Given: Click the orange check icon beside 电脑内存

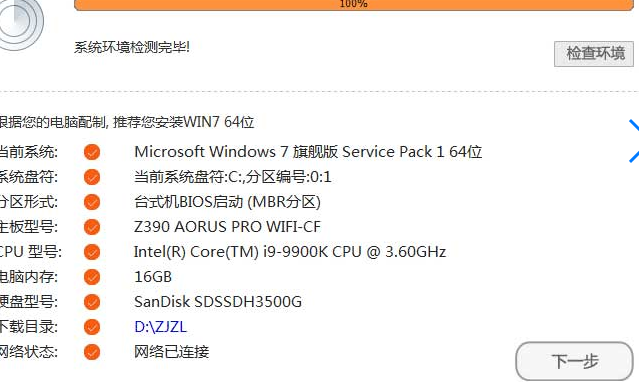Looking at the screenshot, I should (x=92, y=277).
